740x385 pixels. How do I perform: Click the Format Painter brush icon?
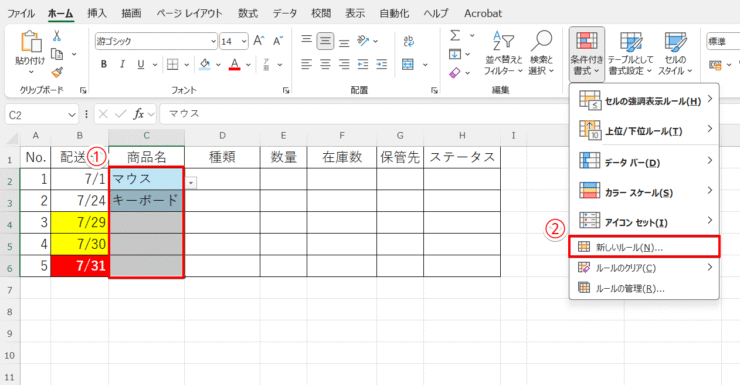coord(57,72)
